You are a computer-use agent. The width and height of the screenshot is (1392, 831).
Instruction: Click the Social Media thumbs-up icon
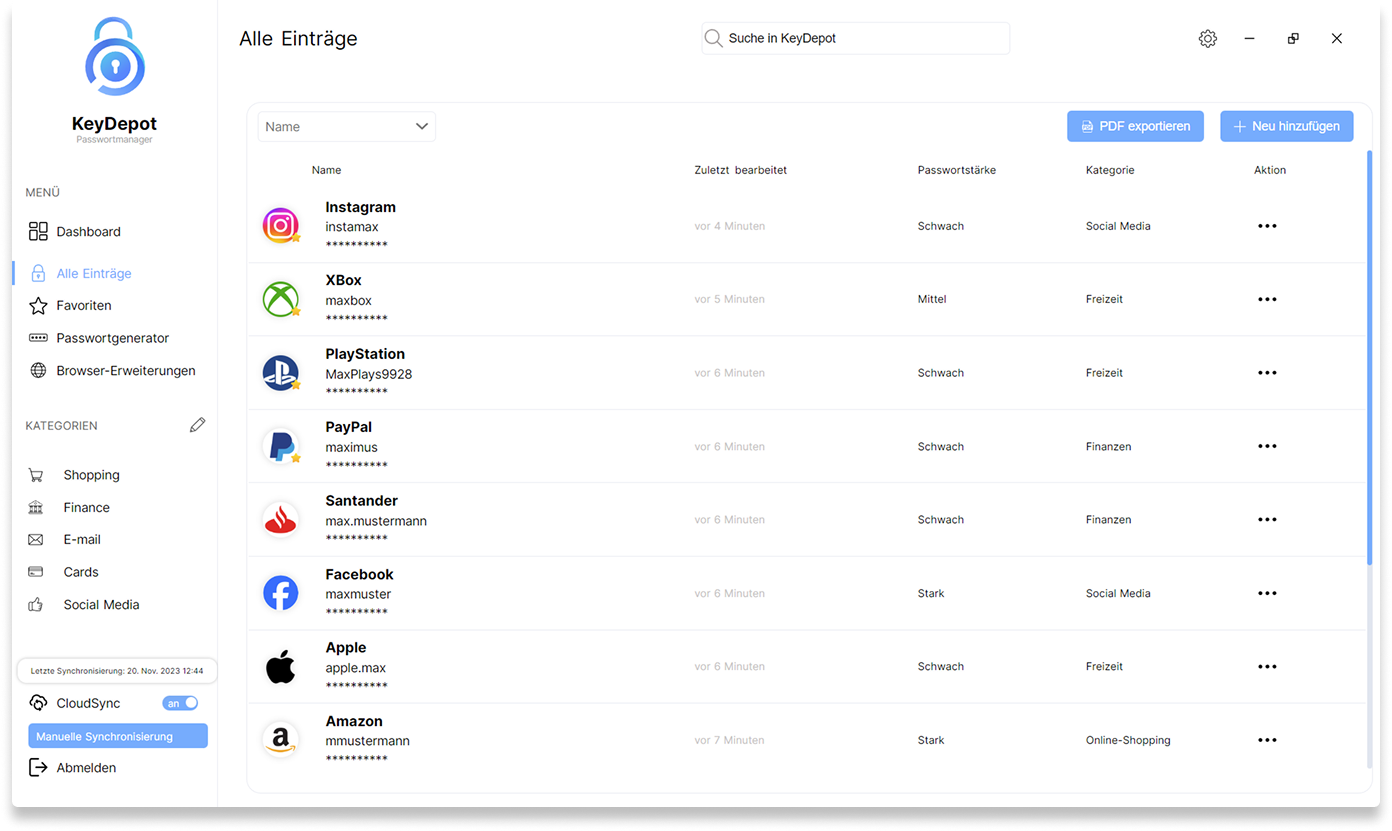click(36, 604)
